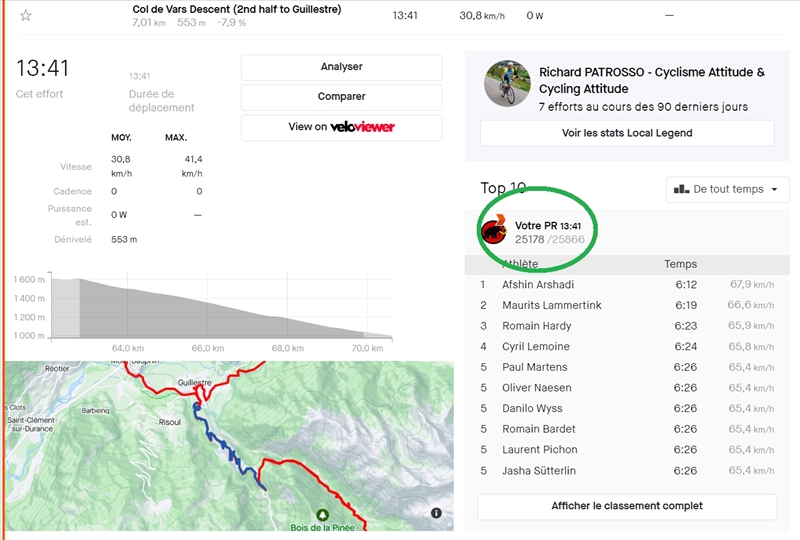Click Richard Patrosso's profile photo

point(507,84)
